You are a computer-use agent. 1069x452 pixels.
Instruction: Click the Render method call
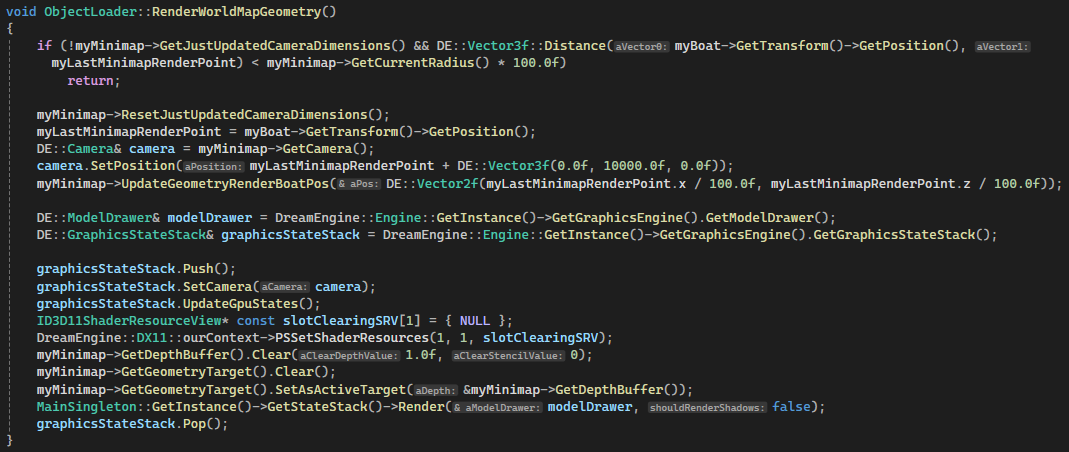click(x=421, y=406)
